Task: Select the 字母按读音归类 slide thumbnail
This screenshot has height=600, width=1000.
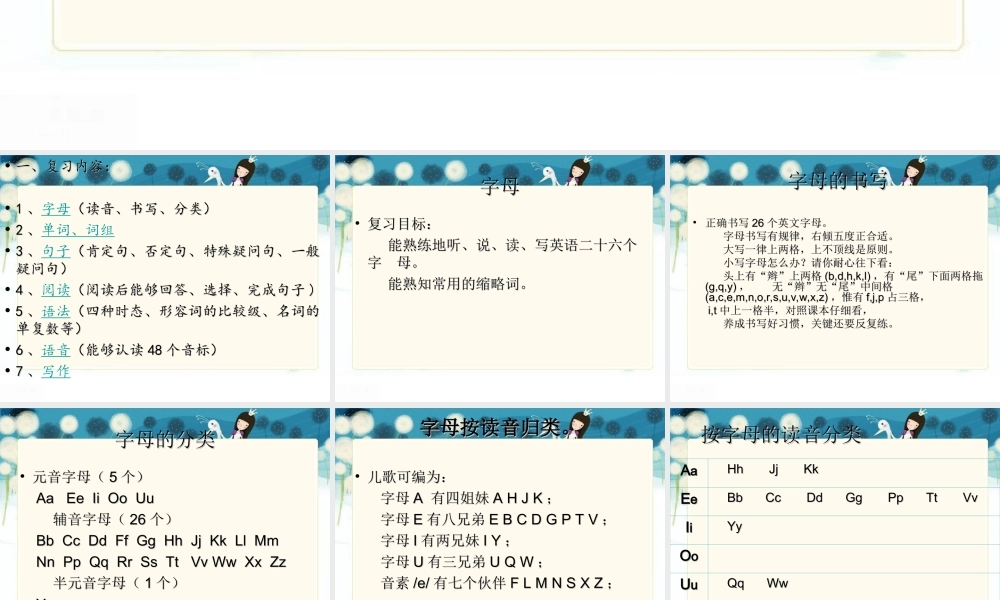Action: [x=498, y=500]
